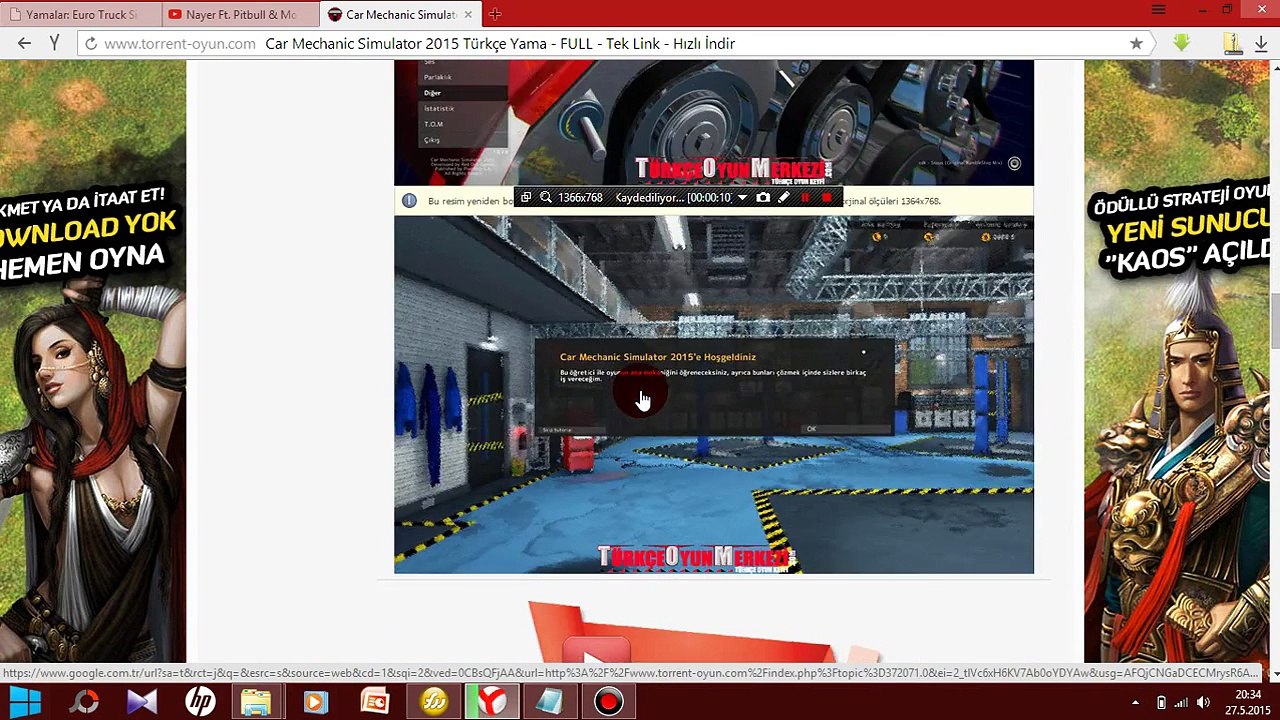Pause the screen recording
This screenshot has height=720, width=1280.
tap(806, 198)
